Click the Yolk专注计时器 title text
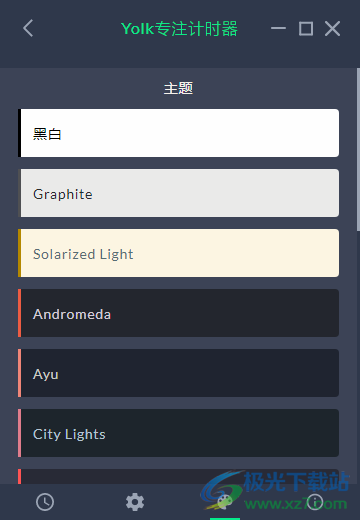 pos(179,28)
